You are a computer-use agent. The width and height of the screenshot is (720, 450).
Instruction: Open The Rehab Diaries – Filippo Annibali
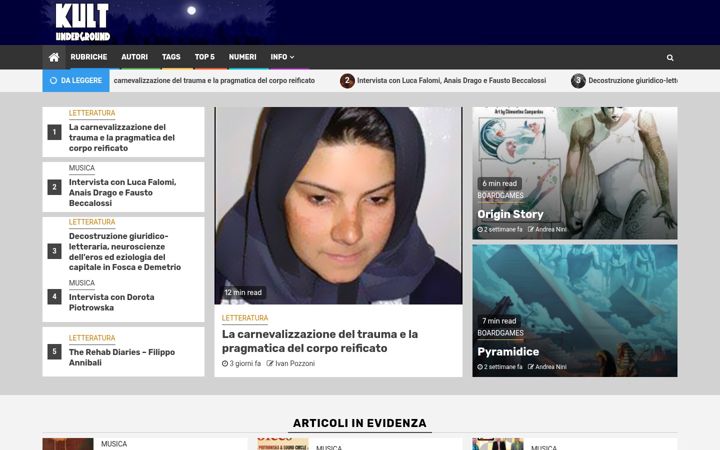[x=122, y=357]
